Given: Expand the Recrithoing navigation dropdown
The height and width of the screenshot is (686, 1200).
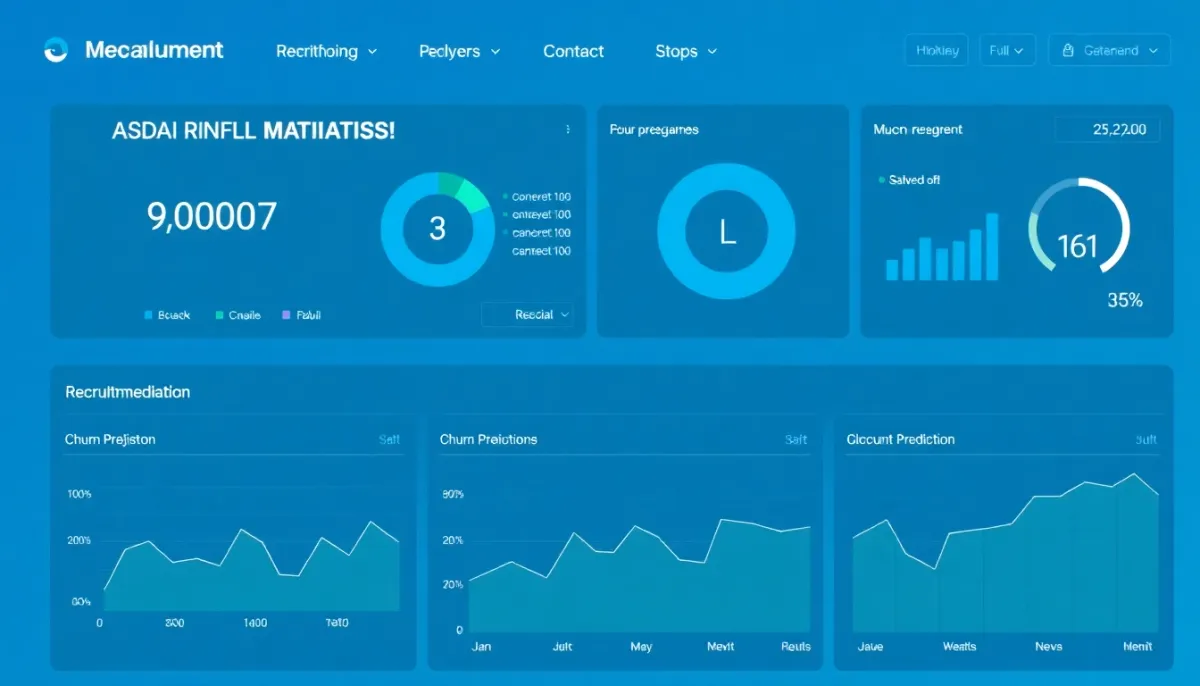Looking at the screenshot, I should click(x=327, y=51).
